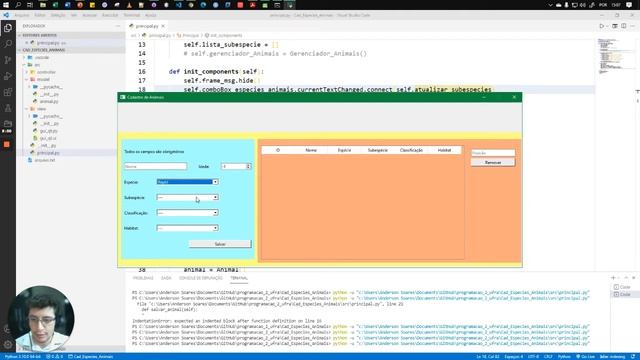Open the Executar menu
Screen dimensions: 640x360
(x=110, y=15)
